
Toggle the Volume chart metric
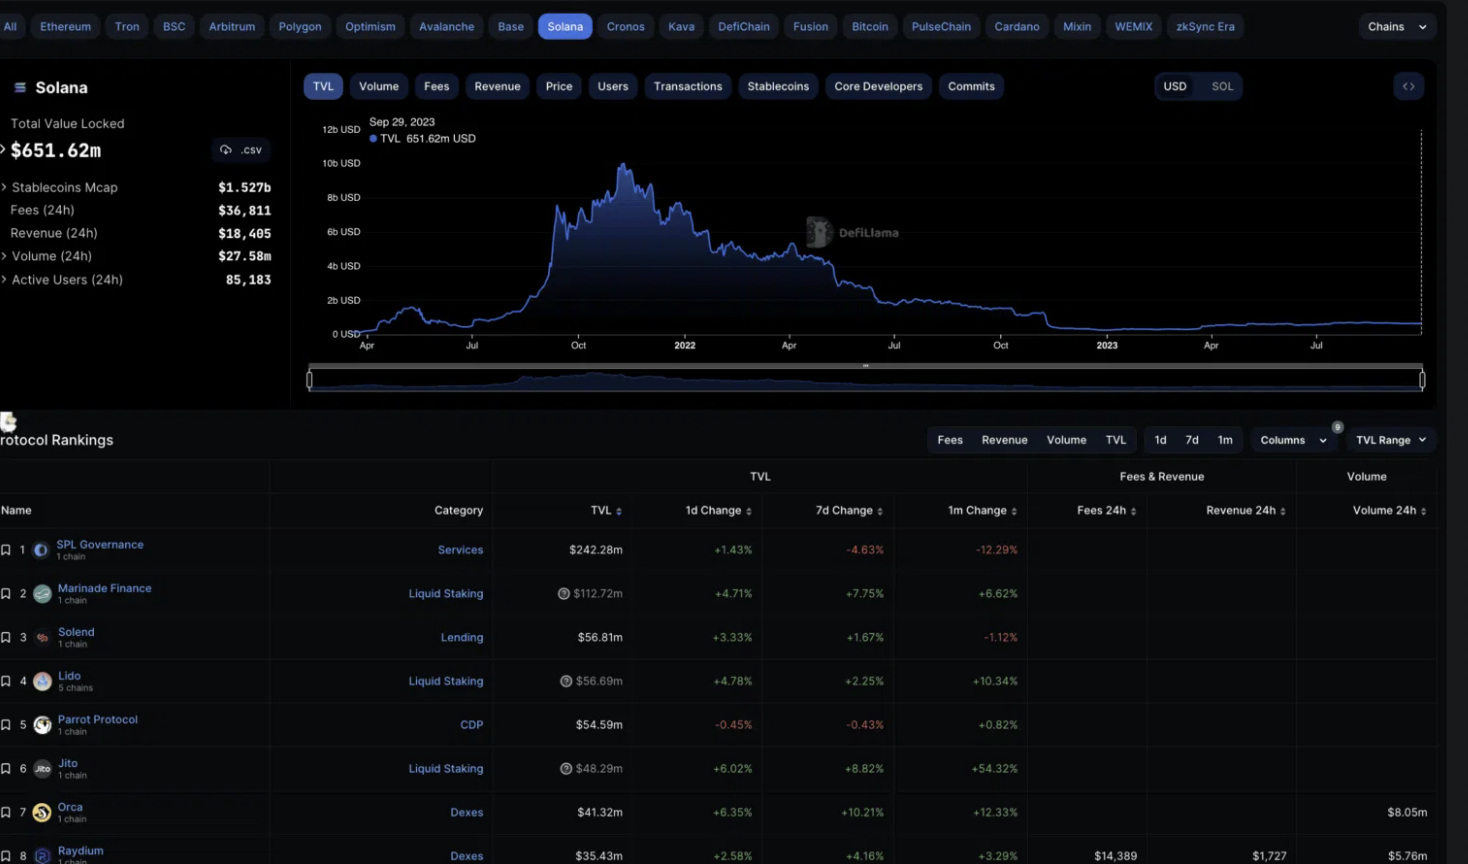coord(379,87)
